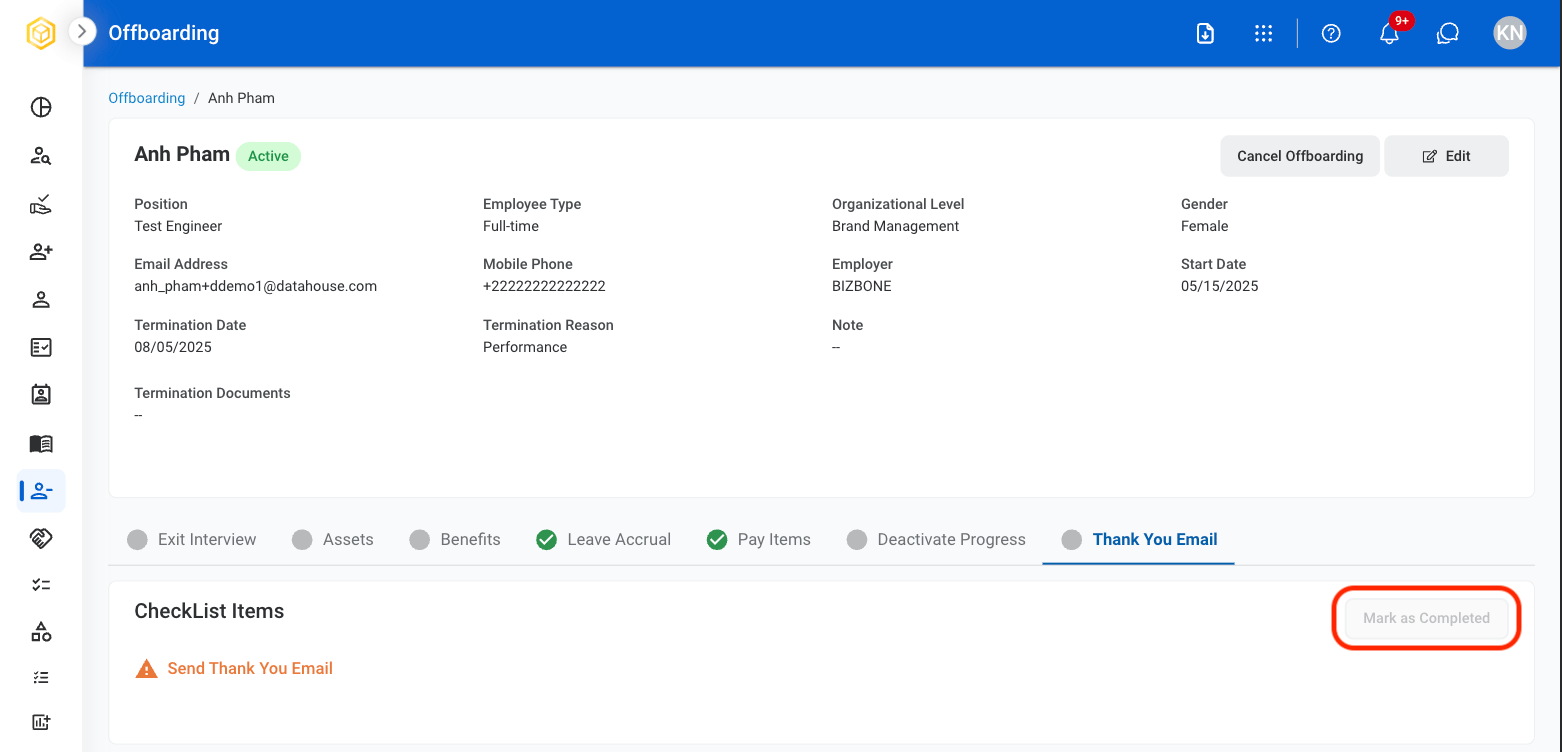Click the Edit button
1562x752 pixels.
click(x=1446, y=156)
